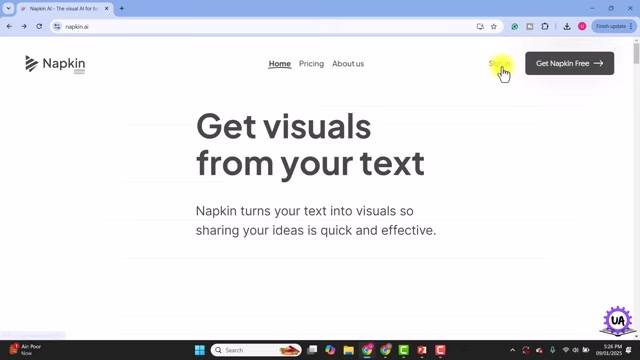Open the Windows Start menu
Image resolution: width=640 pixels, height=360 pixels.
pos(200,350)
